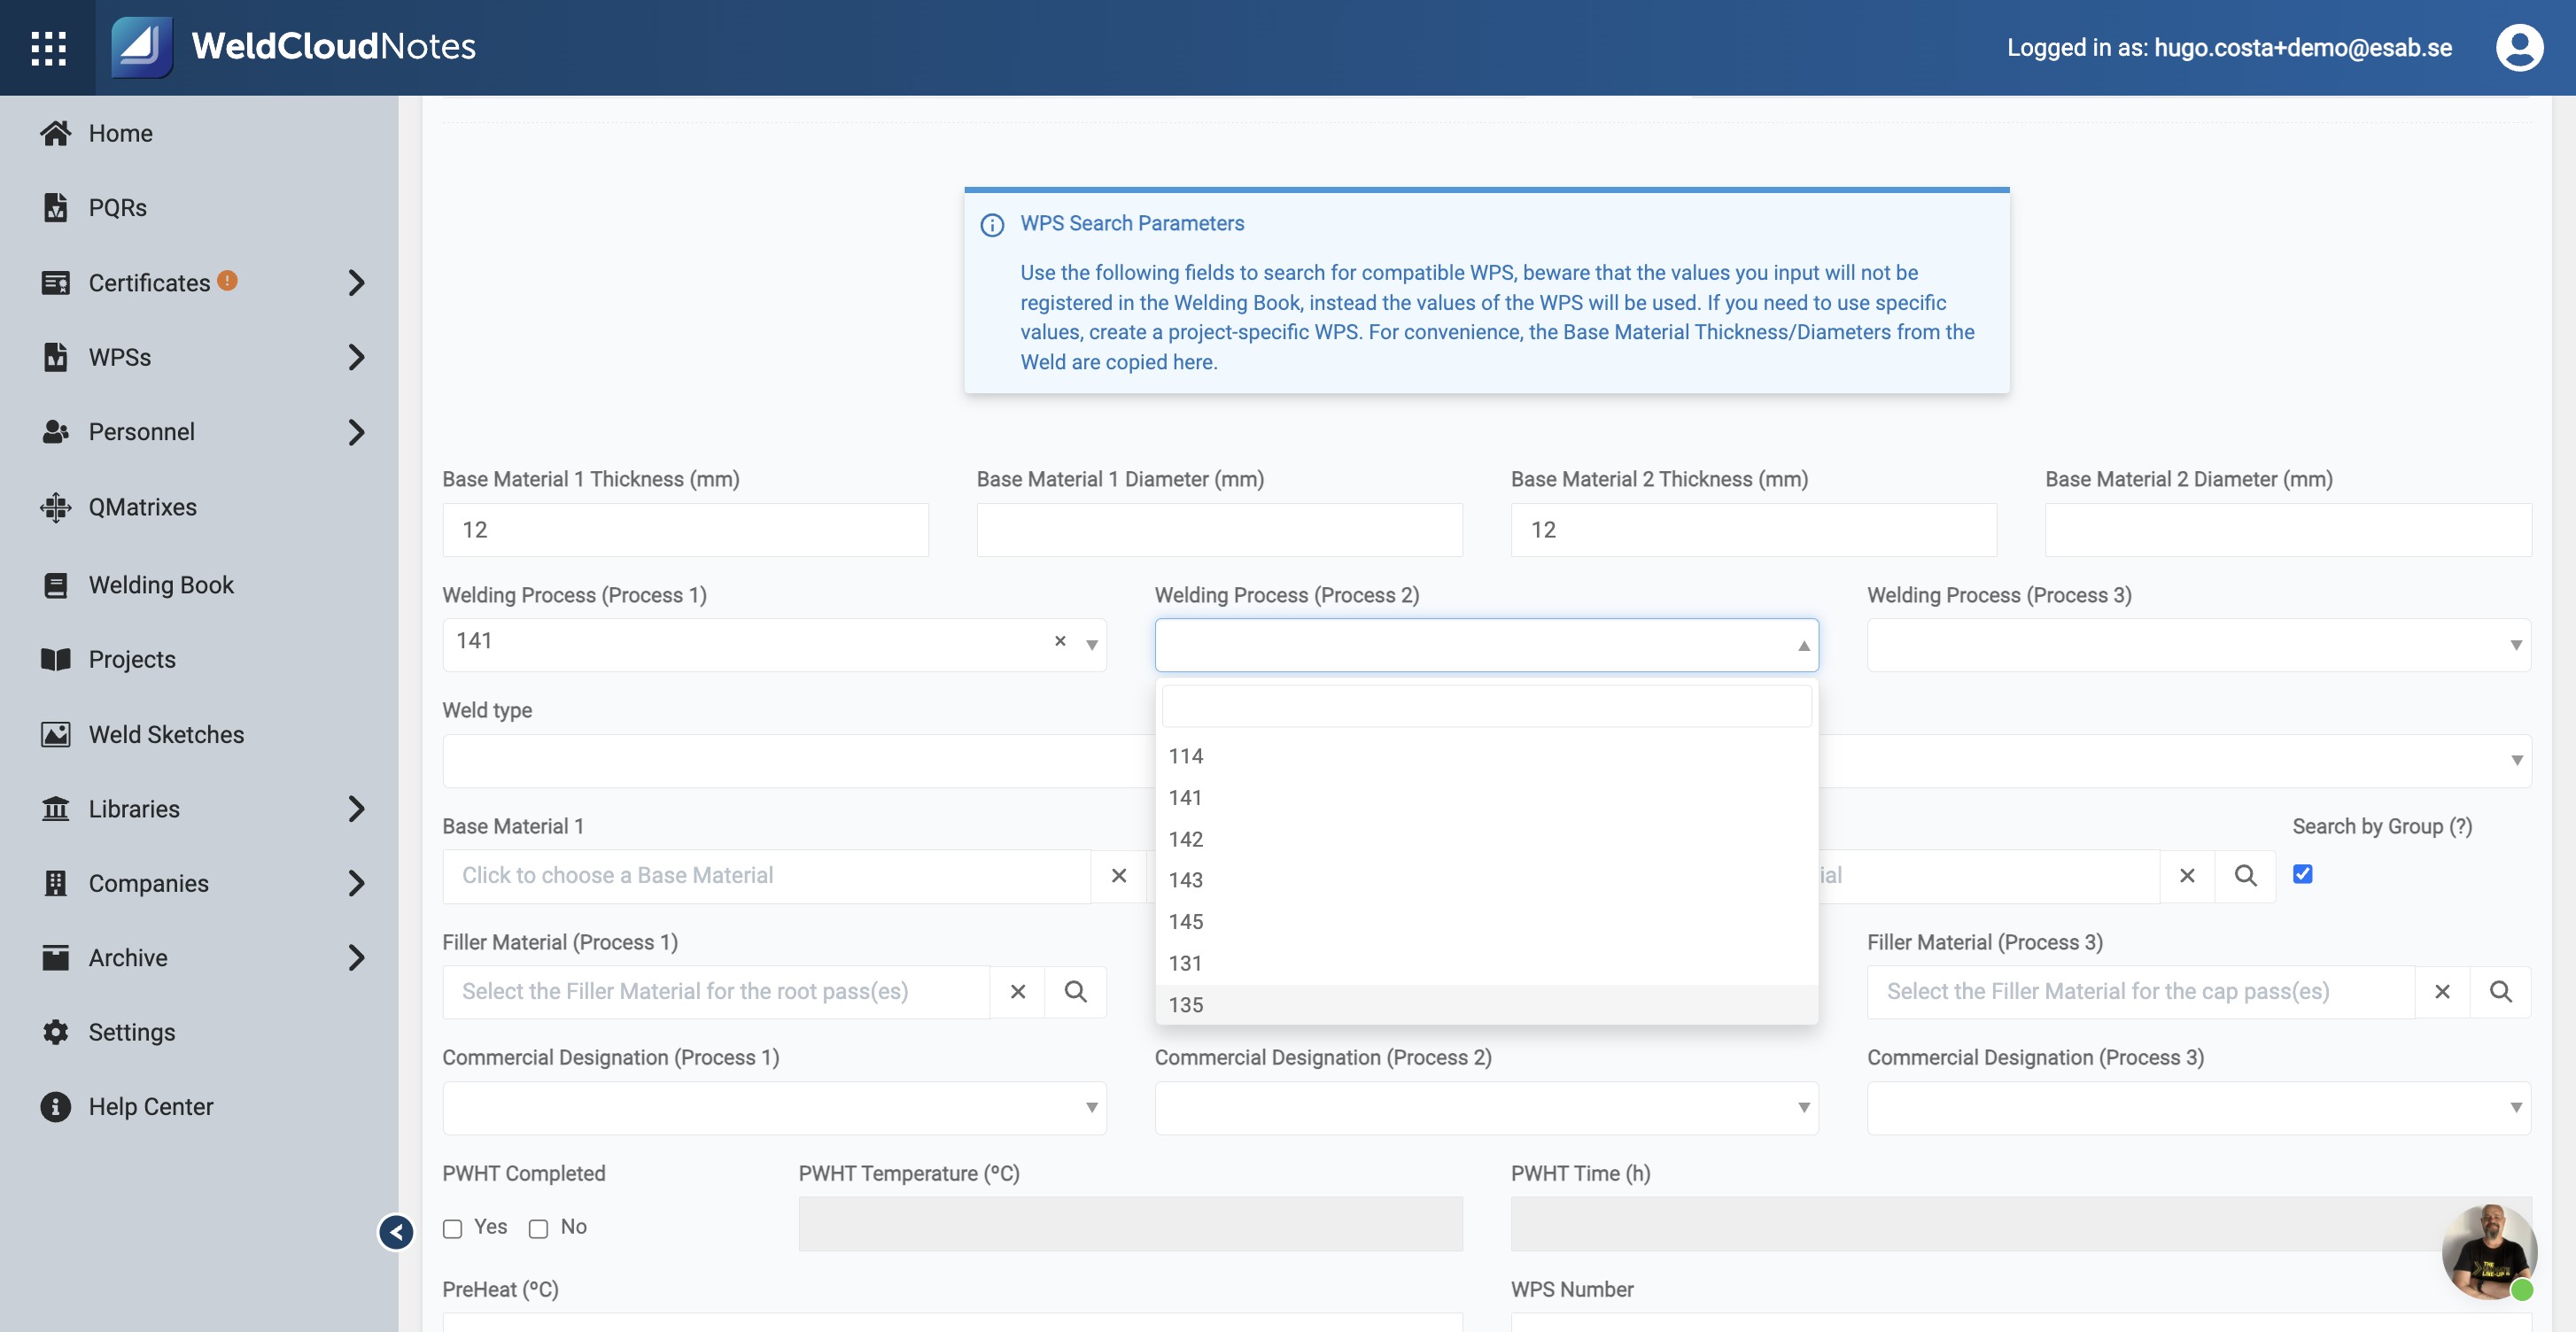Expand the Archive submenu chevron
This screenshot has width=2576, height=1332.
click(x=356, y=958)
